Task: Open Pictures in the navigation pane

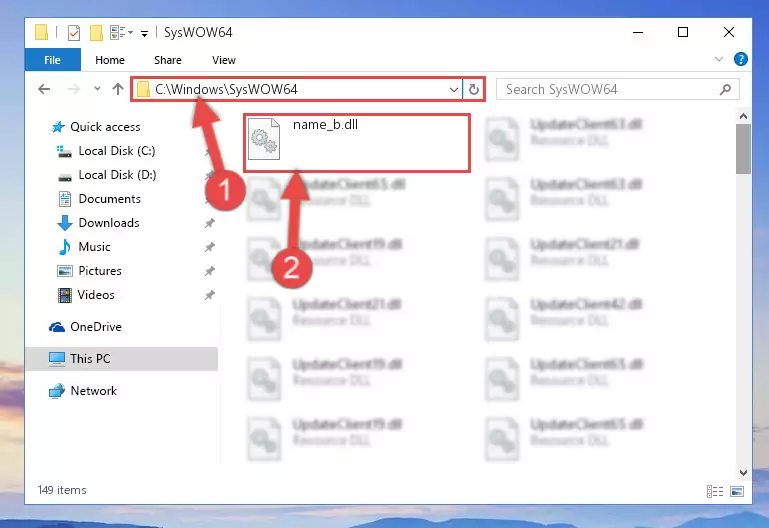Action: 100,271
